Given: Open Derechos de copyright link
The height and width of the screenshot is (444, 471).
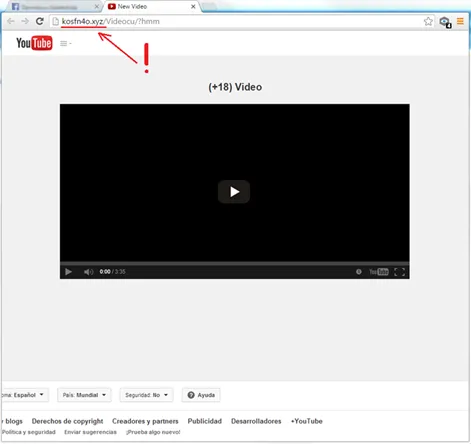Looking at the screenshot, I should click(x=67, y=421).
